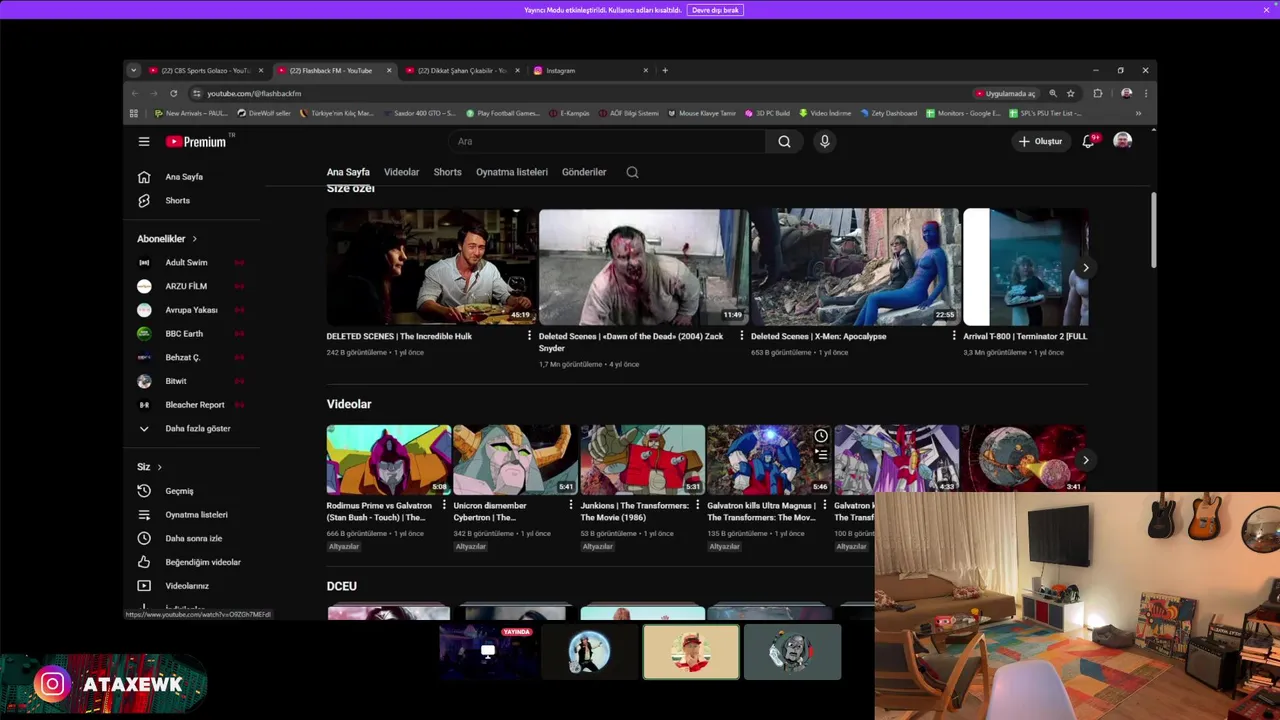
Task: Open the Zety Dashboard bookmark
Action: (888, 113)
